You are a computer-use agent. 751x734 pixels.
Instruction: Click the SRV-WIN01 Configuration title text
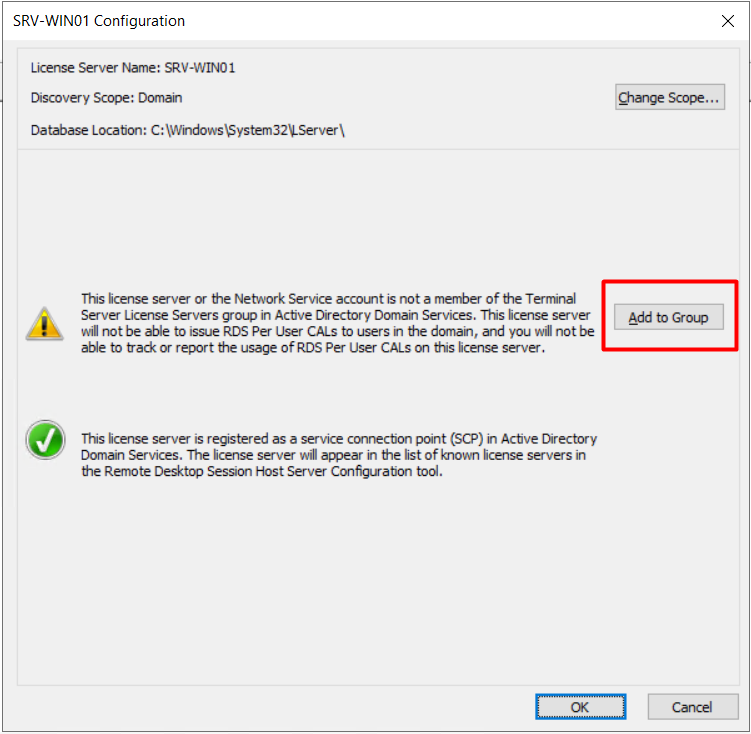coord(99,20)
